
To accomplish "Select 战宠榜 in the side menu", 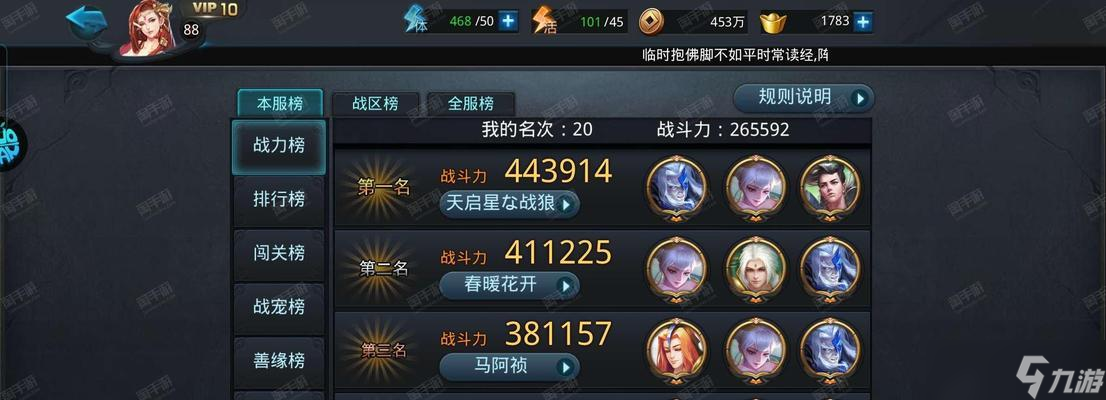I will 279,307.
